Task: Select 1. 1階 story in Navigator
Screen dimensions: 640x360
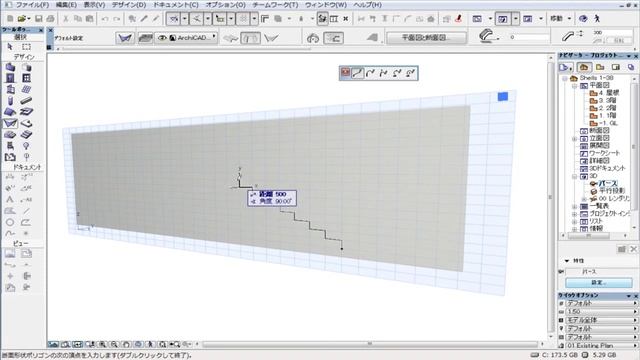Action: (x=603, y=116)
